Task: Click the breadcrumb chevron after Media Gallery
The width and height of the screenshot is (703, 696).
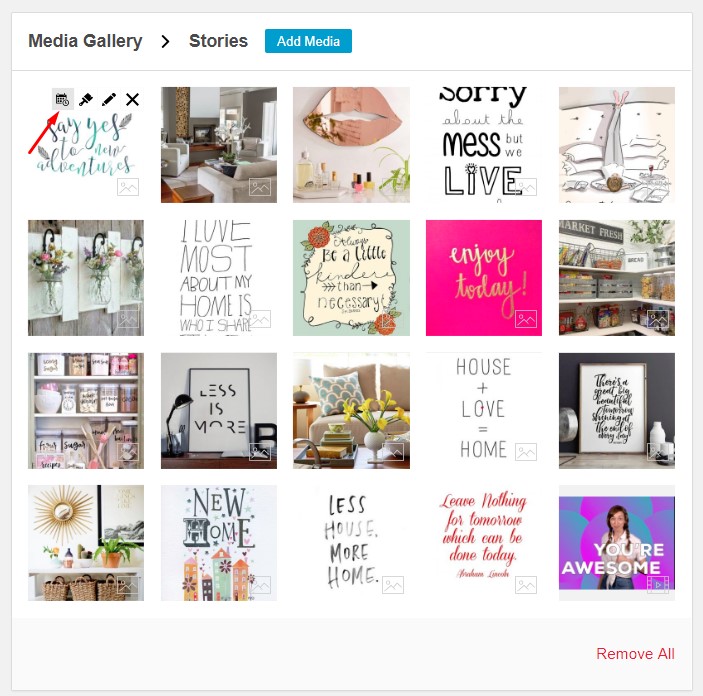Action: click(165, 41)
